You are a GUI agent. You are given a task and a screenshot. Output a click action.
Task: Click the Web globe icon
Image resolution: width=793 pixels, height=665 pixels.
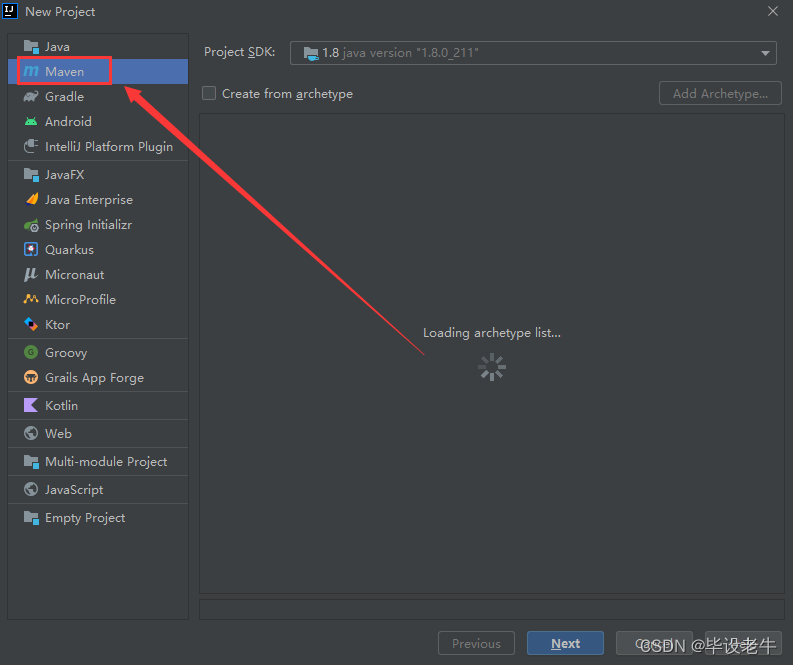31,433
